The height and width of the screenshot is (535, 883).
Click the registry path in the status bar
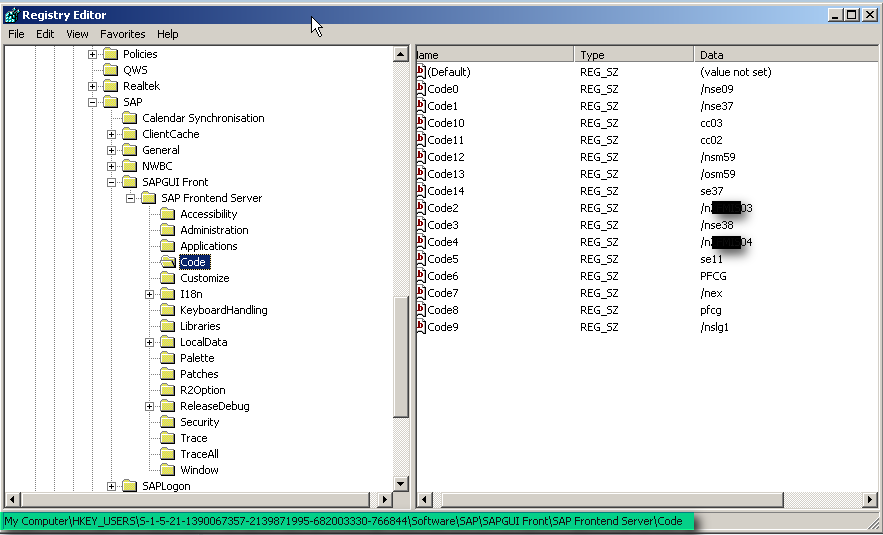pyautogui.click(x=344, y=521)
